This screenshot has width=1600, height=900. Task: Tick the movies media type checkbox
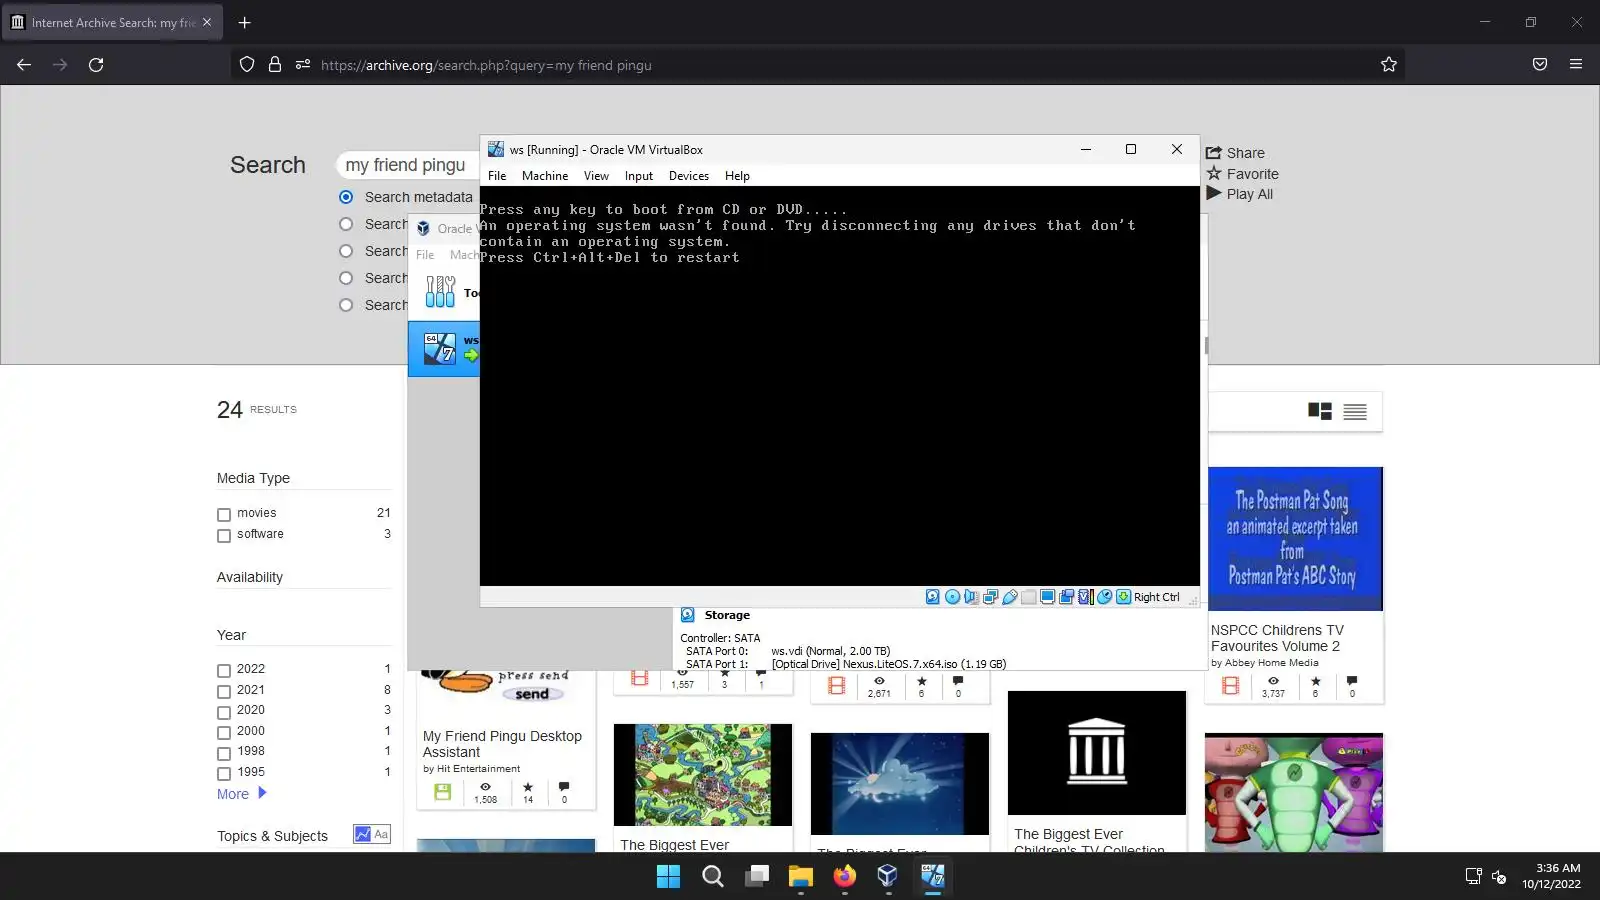coord(224,515)
